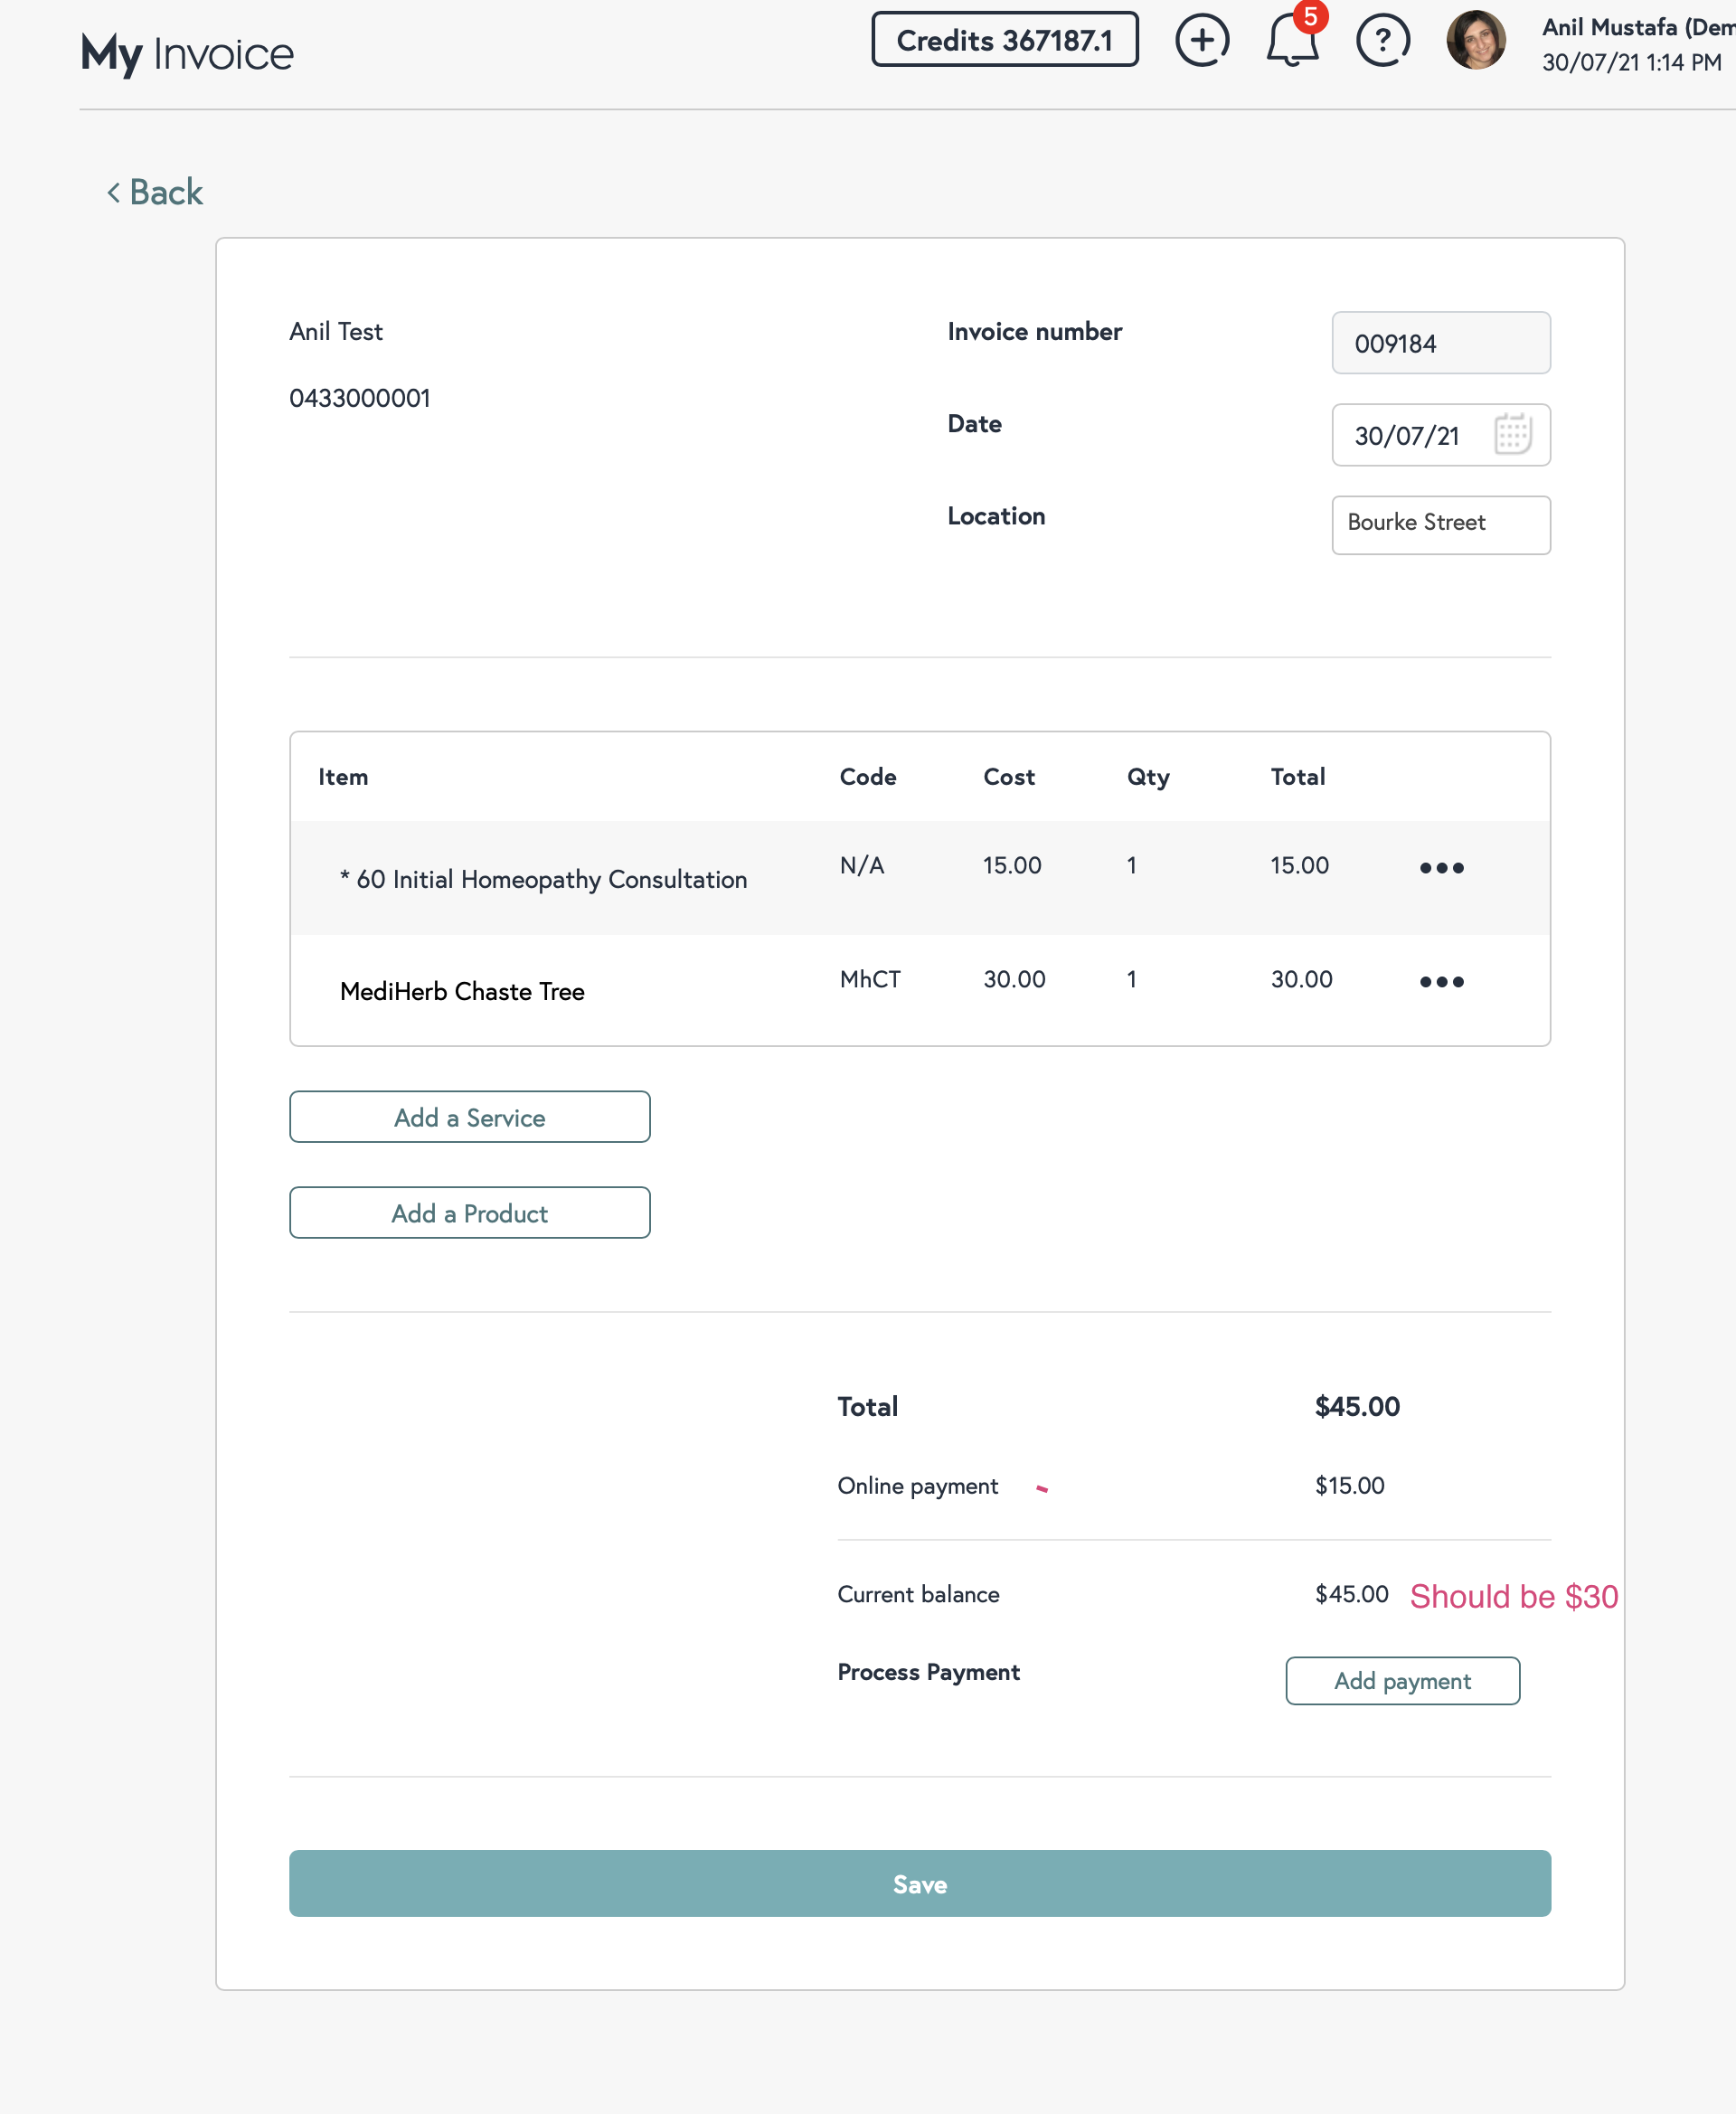
Task: Open the date calendar picker icon
Action: [x=1512, y=435]
